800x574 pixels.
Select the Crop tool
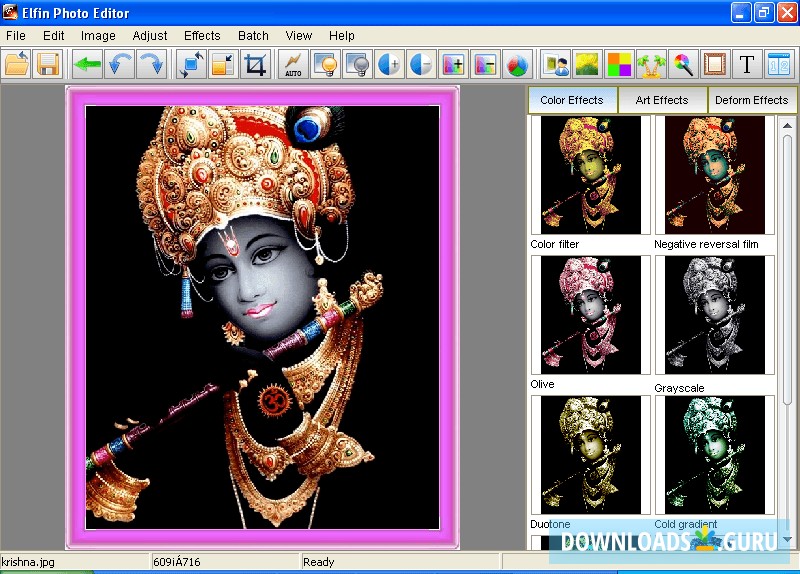click(x=256, y=65)
